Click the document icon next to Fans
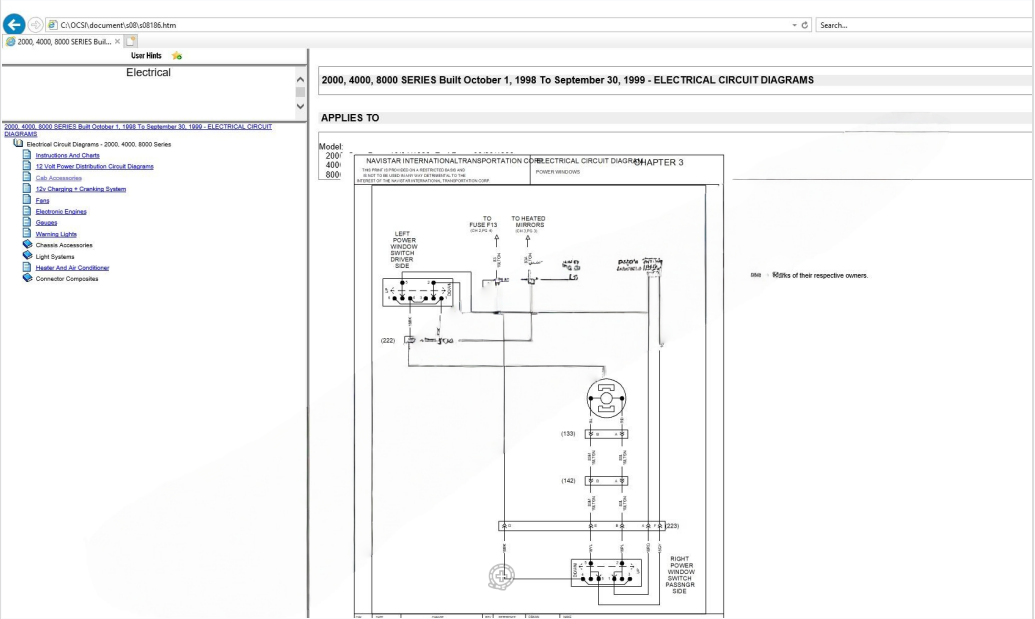The image size is (1035, 619). 27,200
